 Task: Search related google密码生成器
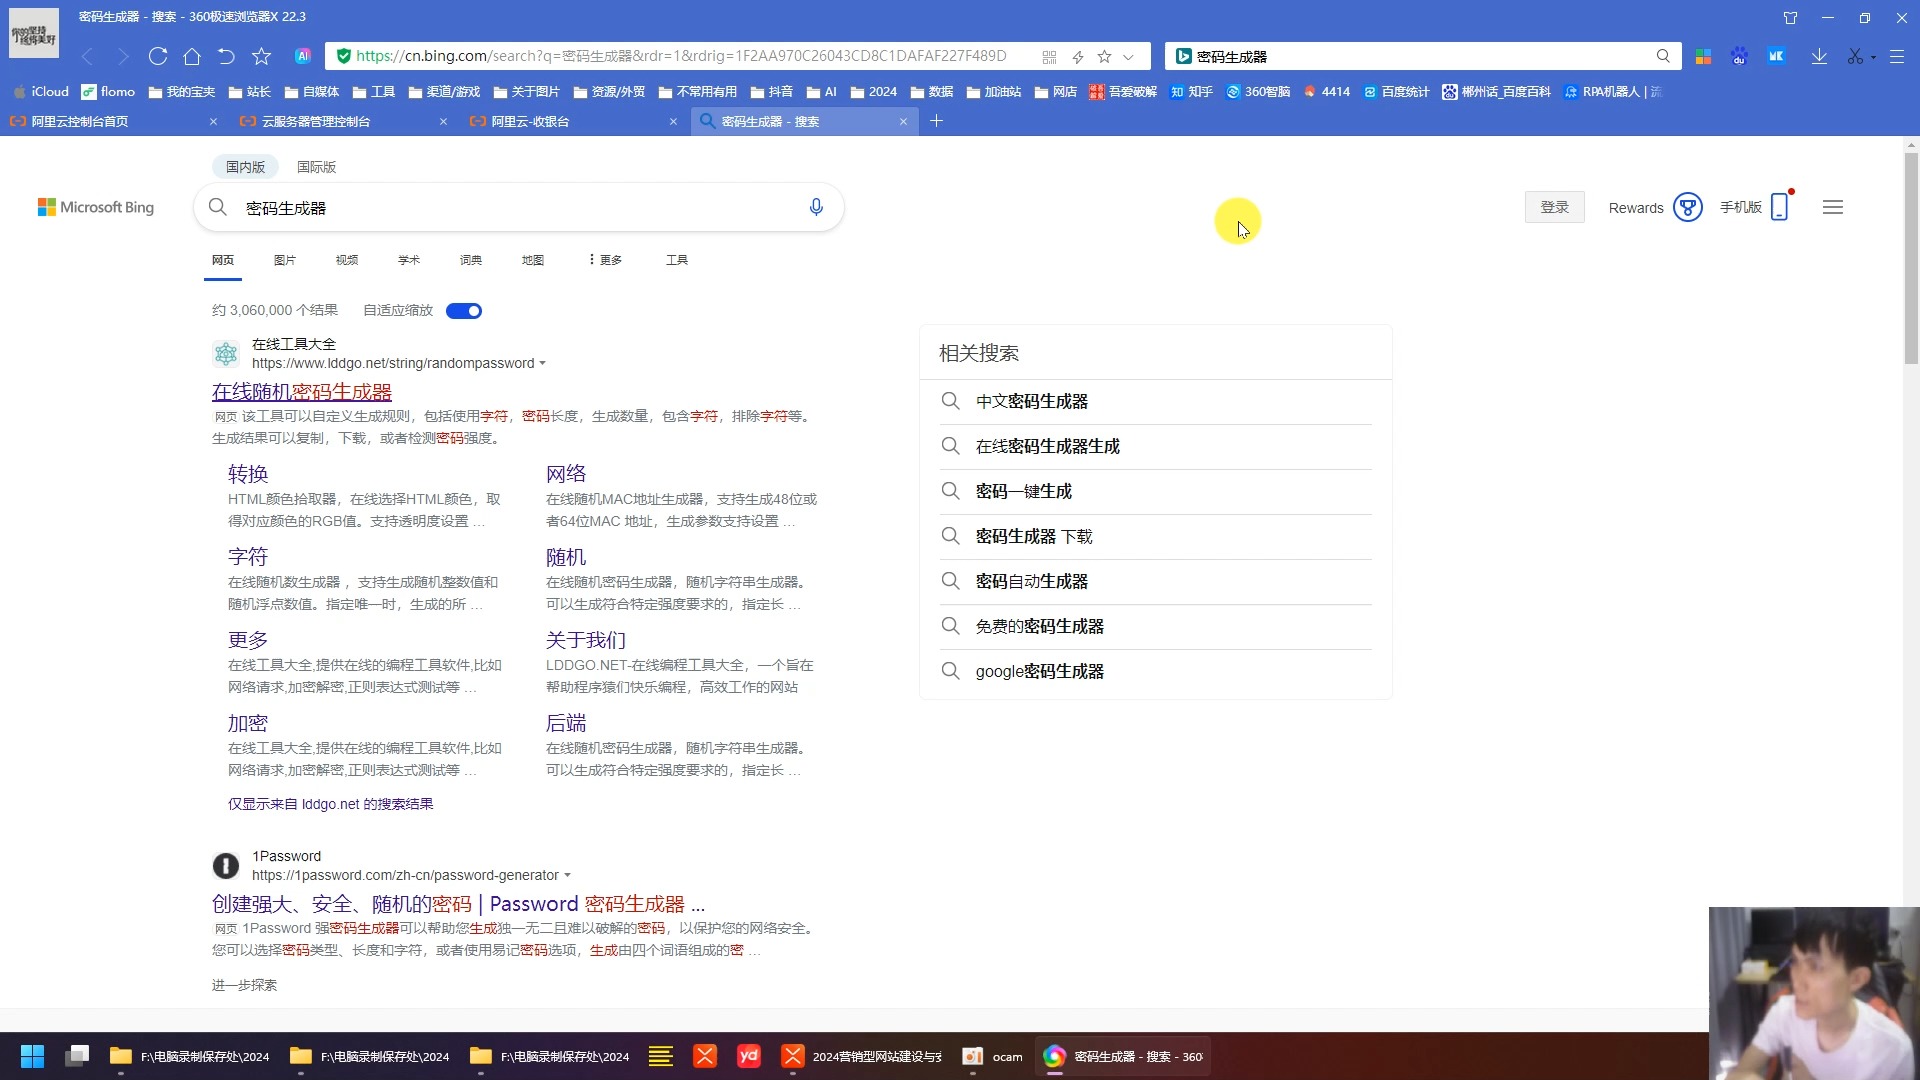[1040, 671]
